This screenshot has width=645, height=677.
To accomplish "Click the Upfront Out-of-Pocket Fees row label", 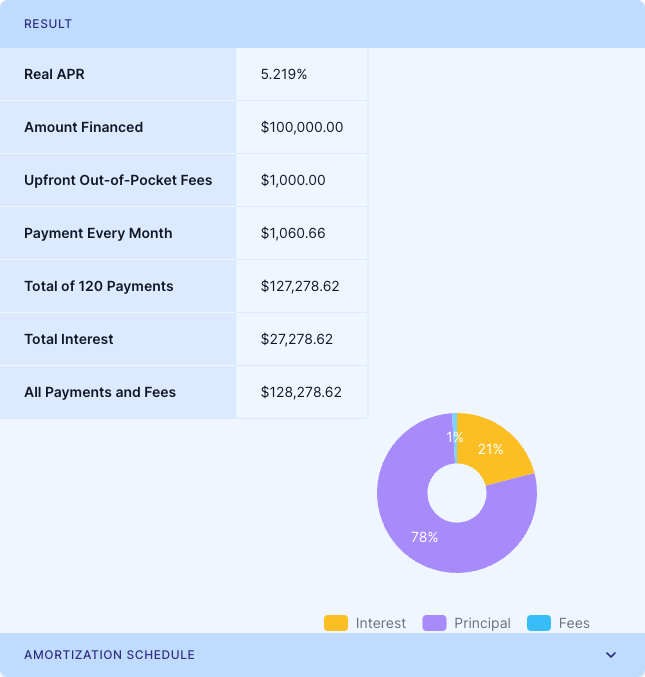I will (x=118, y=180).
